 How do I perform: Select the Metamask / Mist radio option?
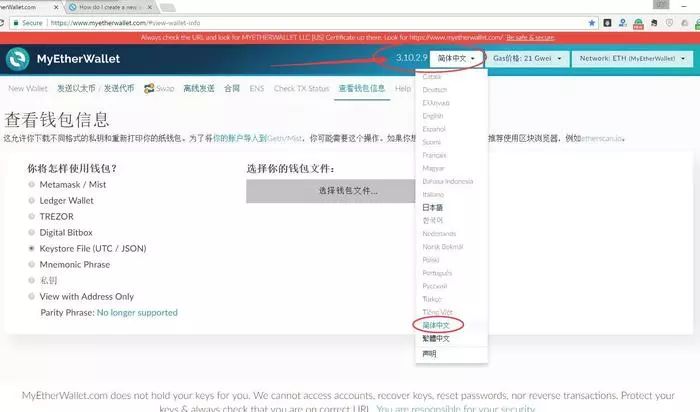click(x=31, y=184)
